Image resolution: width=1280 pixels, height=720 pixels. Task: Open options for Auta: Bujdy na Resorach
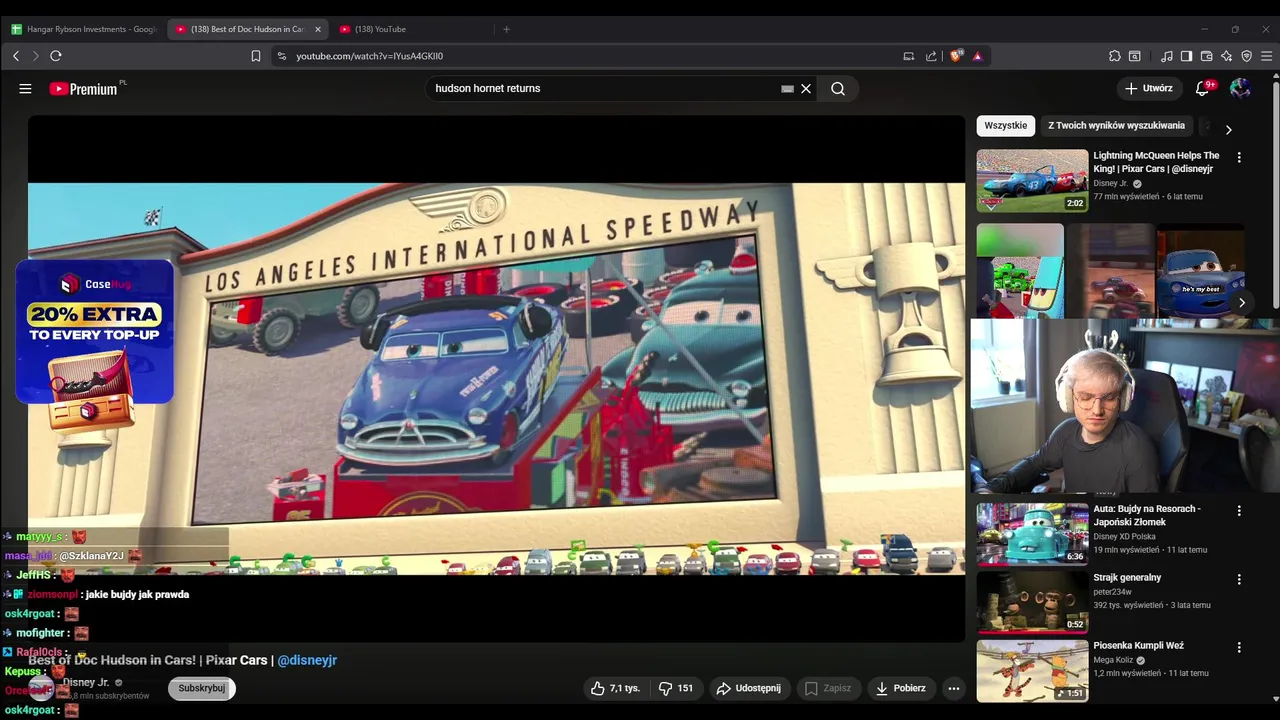coord(1239,510)
